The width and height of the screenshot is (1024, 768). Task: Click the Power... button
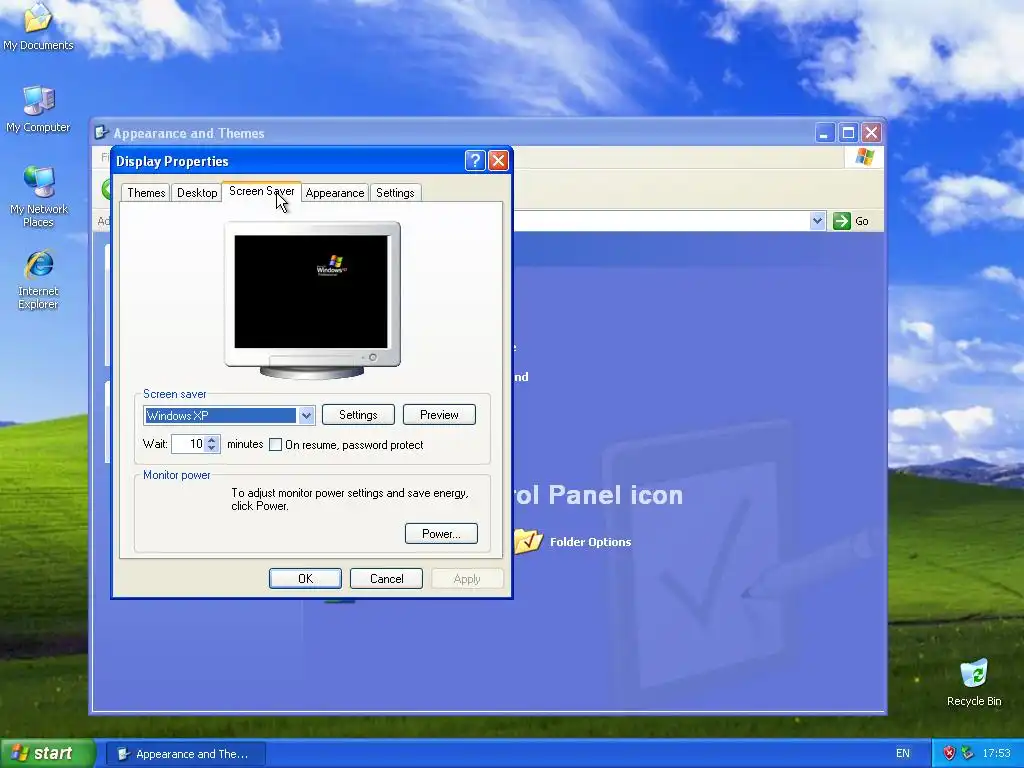click(x=441, y=534)
